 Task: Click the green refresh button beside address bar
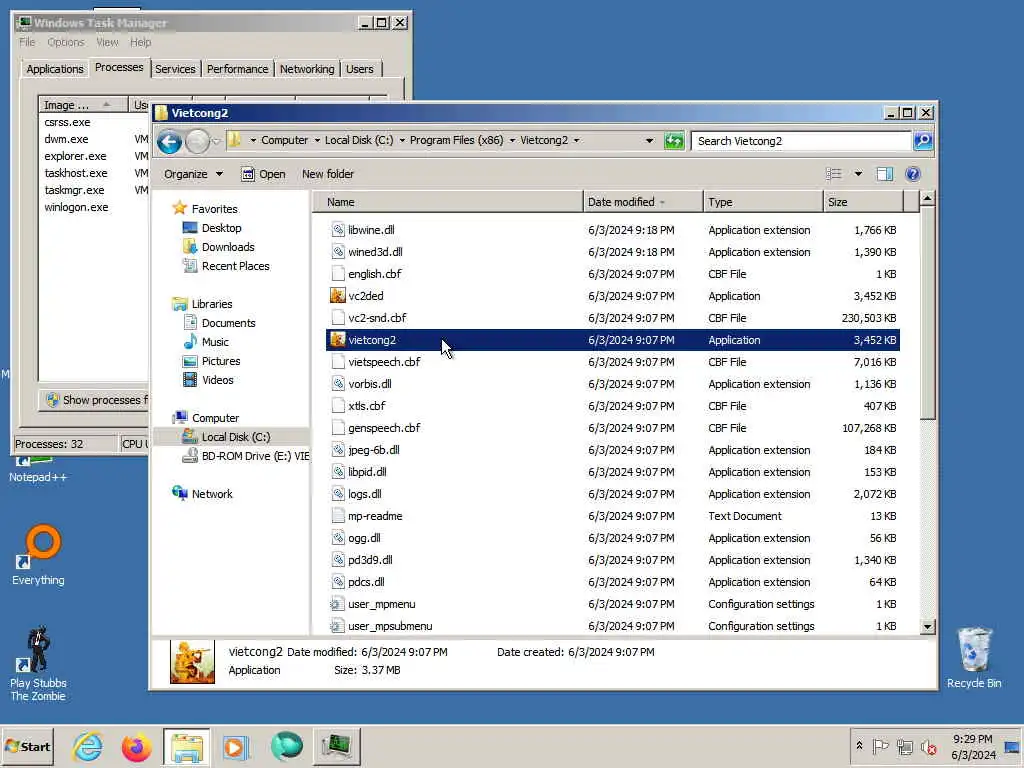point(673,140)
